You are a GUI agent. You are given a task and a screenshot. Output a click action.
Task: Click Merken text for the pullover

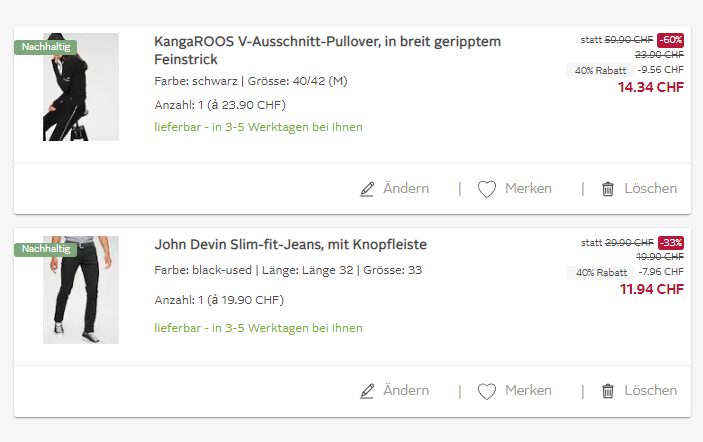(528, 189)
